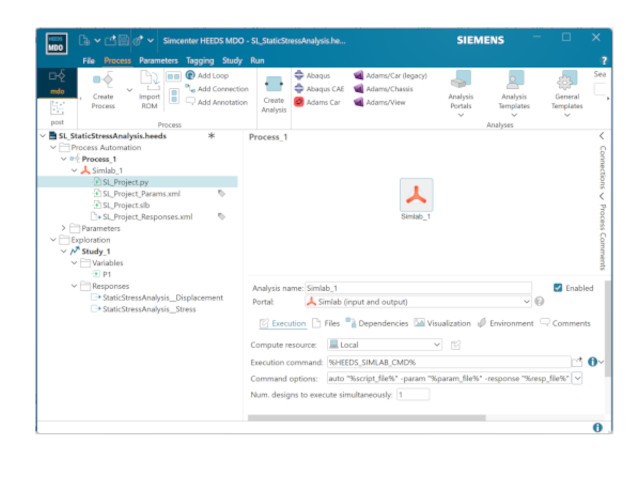The image size is (640, 480).
Task: Switch to the Files tab
Action: pyautogui.click(x=326, y=323)
